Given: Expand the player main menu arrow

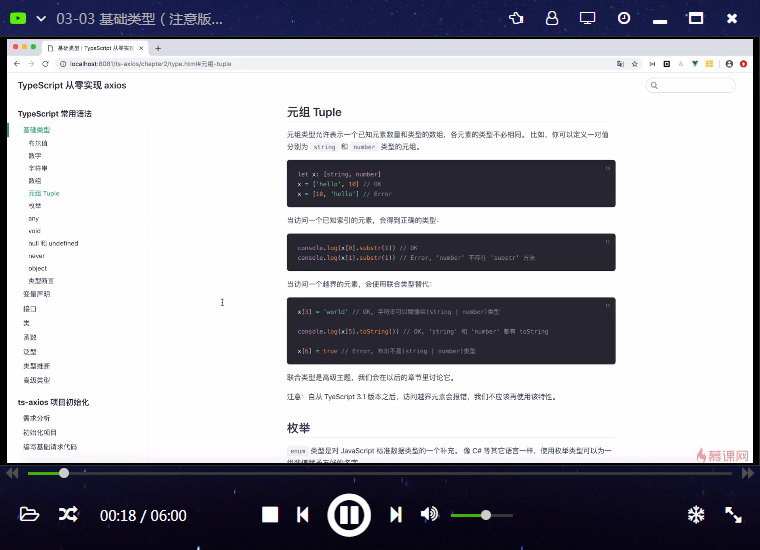Looking at the screenshot, I should coord(41,19).
